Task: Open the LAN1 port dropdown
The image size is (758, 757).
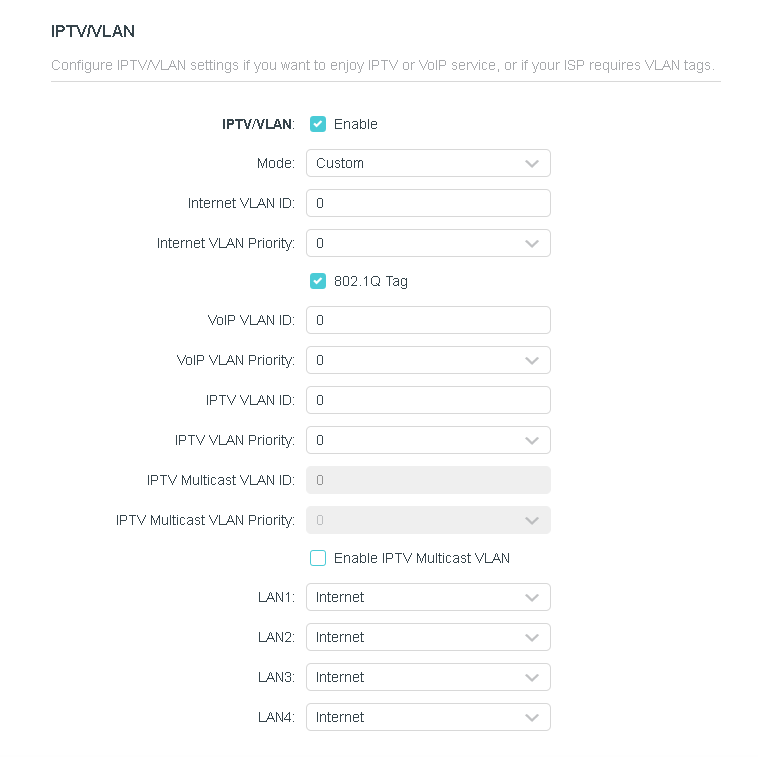Action: coord(428,597)
